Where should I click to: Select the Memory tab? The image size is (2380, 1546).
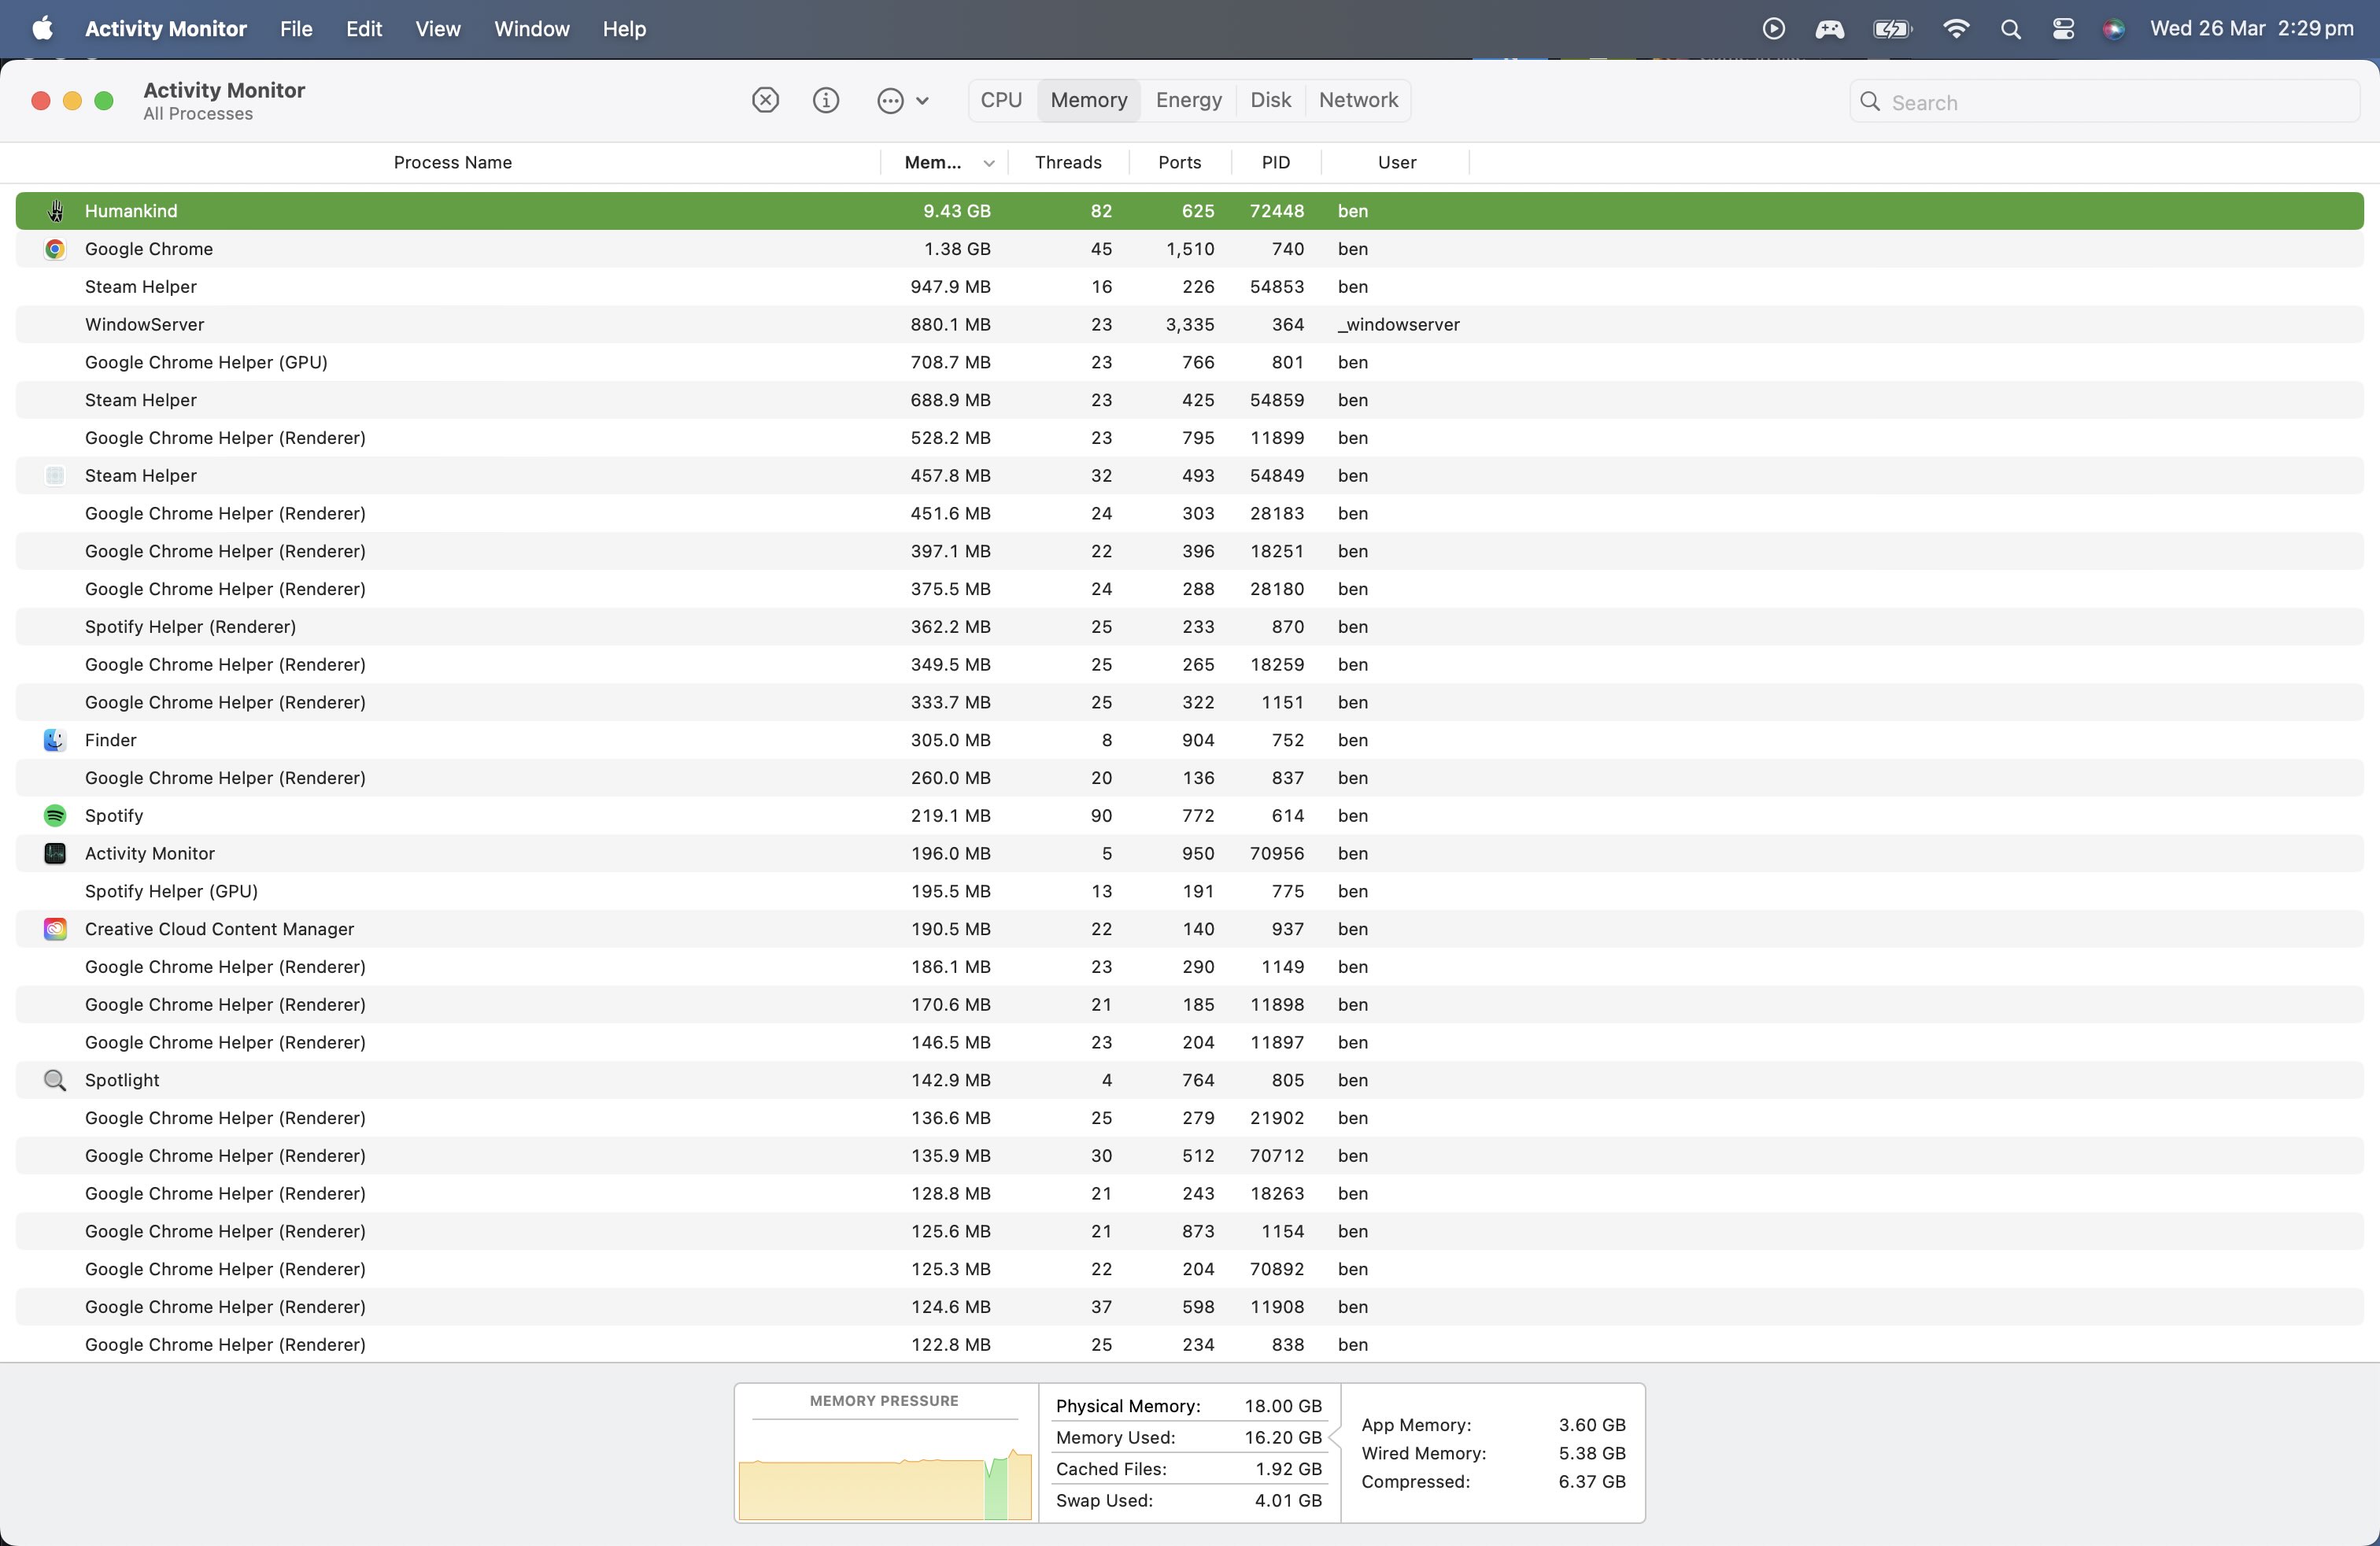click(1088, 100)
